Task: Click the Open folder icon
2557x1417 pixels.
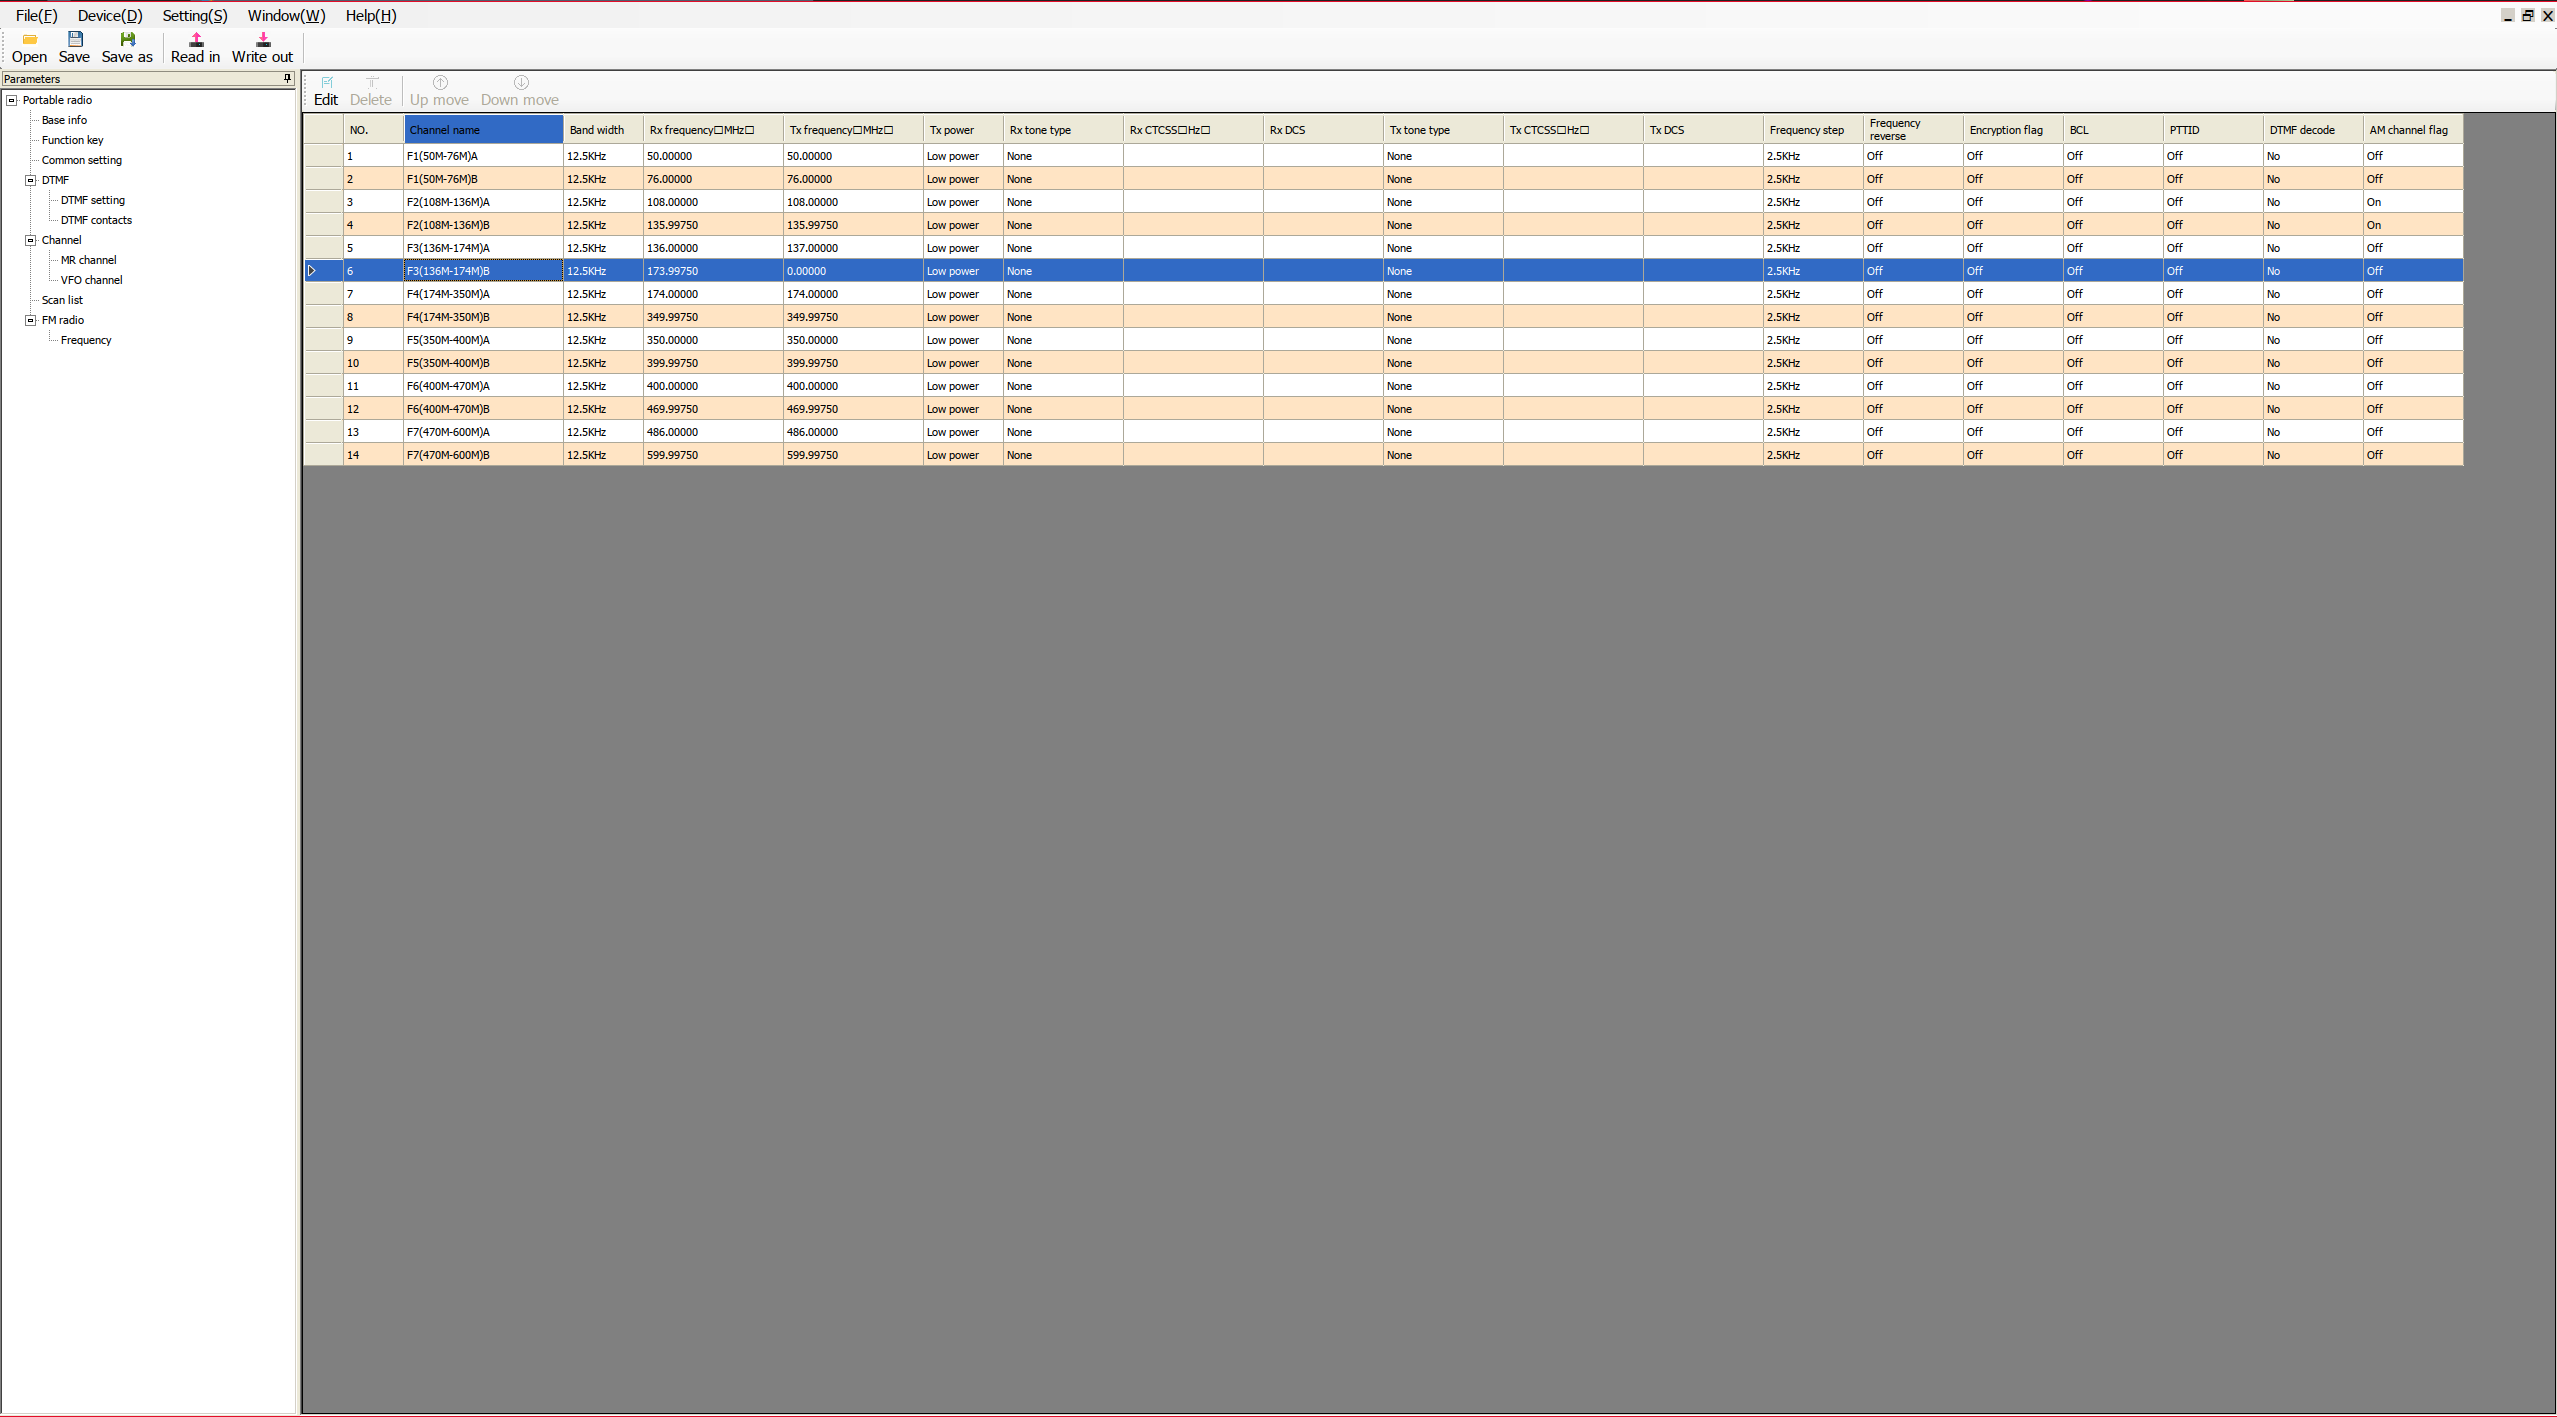Action: 29,40
